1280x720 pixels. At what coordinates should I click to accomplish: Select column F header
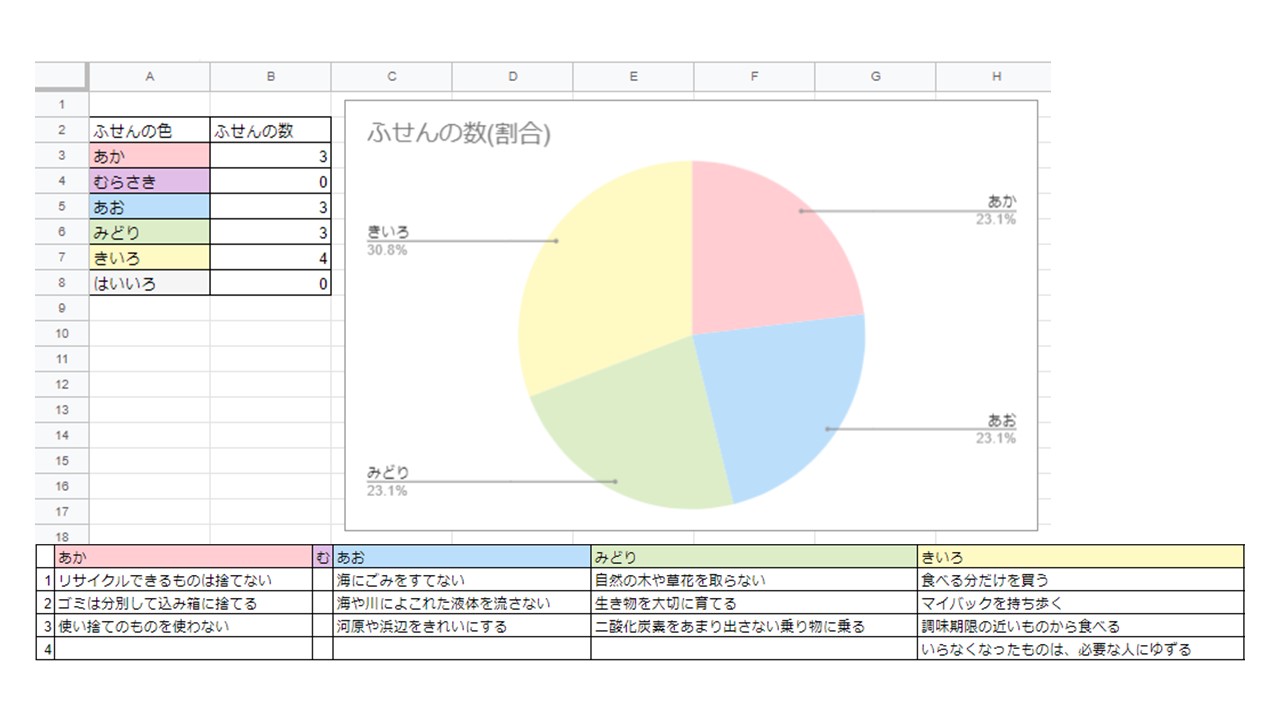tap(754, 77)
